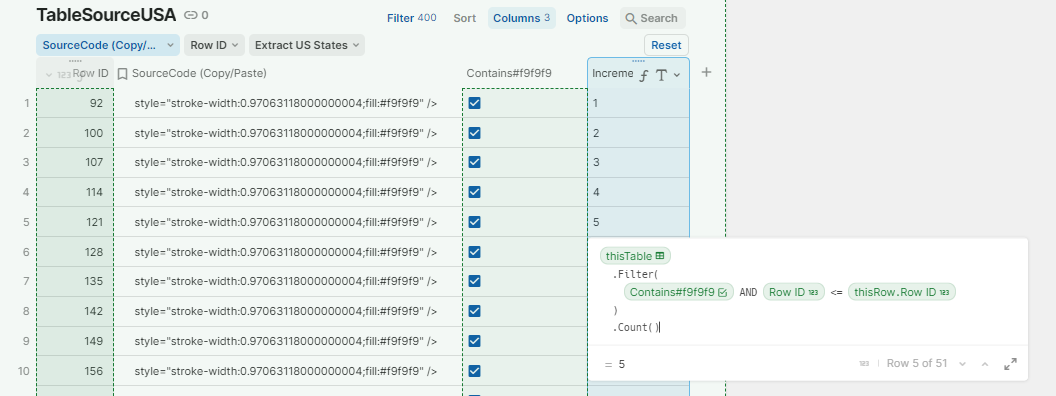Select the Increme cell with value 5
1056x396 pixels.
(x=638, y=222)
